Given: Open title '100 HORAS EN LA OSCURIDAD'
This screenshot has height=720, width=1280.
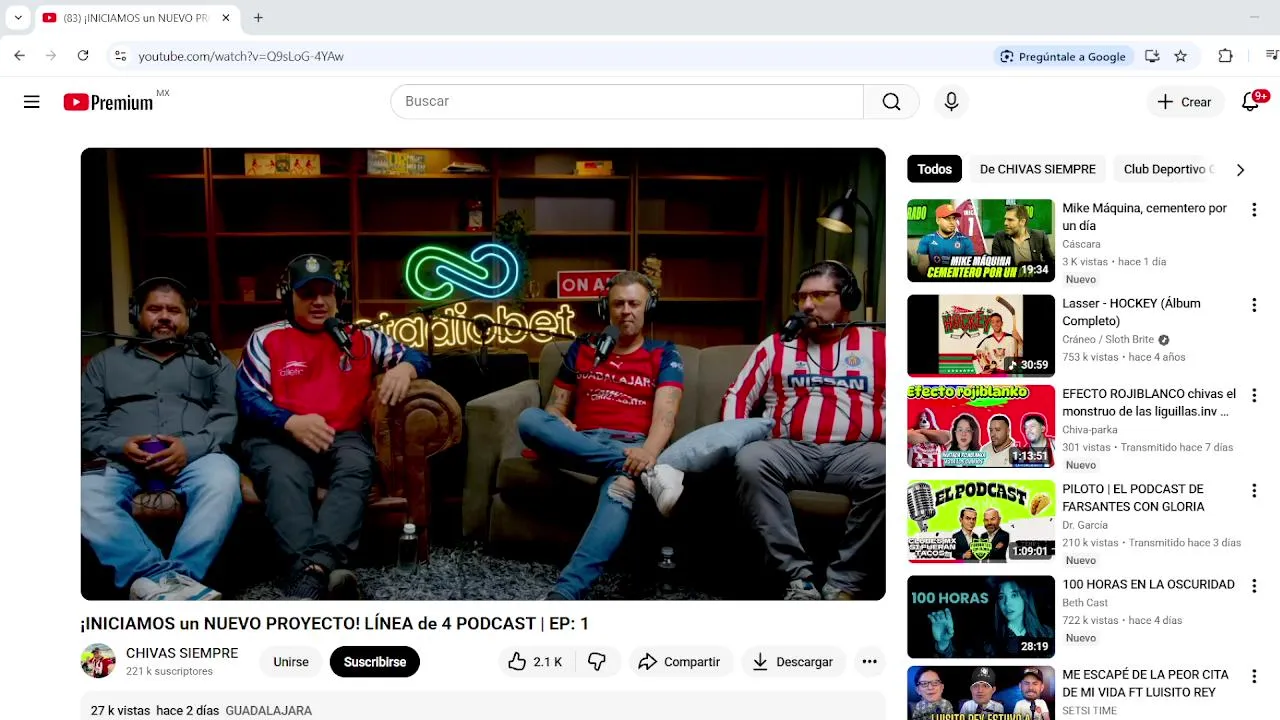Looking at the screenshot, I should [x=1148, y=584].
